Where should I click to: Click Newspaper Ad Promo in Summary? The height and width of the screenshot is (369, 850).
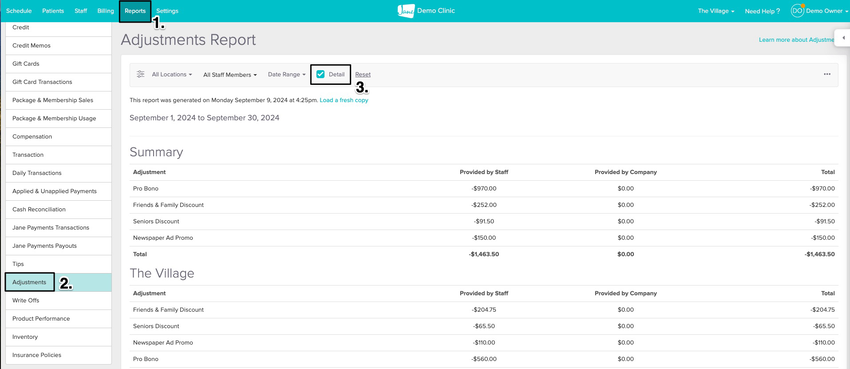[x=163, y=238]
